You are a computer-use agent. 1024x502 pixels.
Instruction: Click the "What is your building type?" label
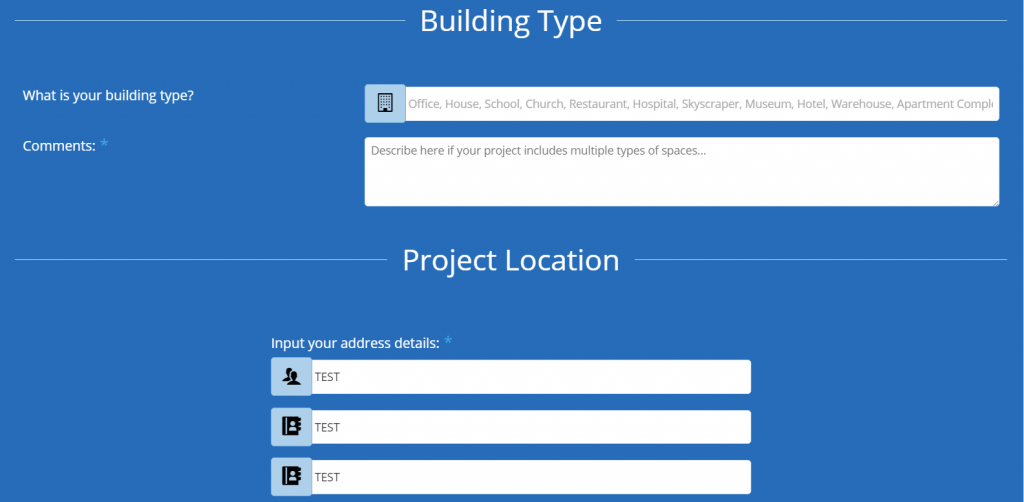point(108,96)
